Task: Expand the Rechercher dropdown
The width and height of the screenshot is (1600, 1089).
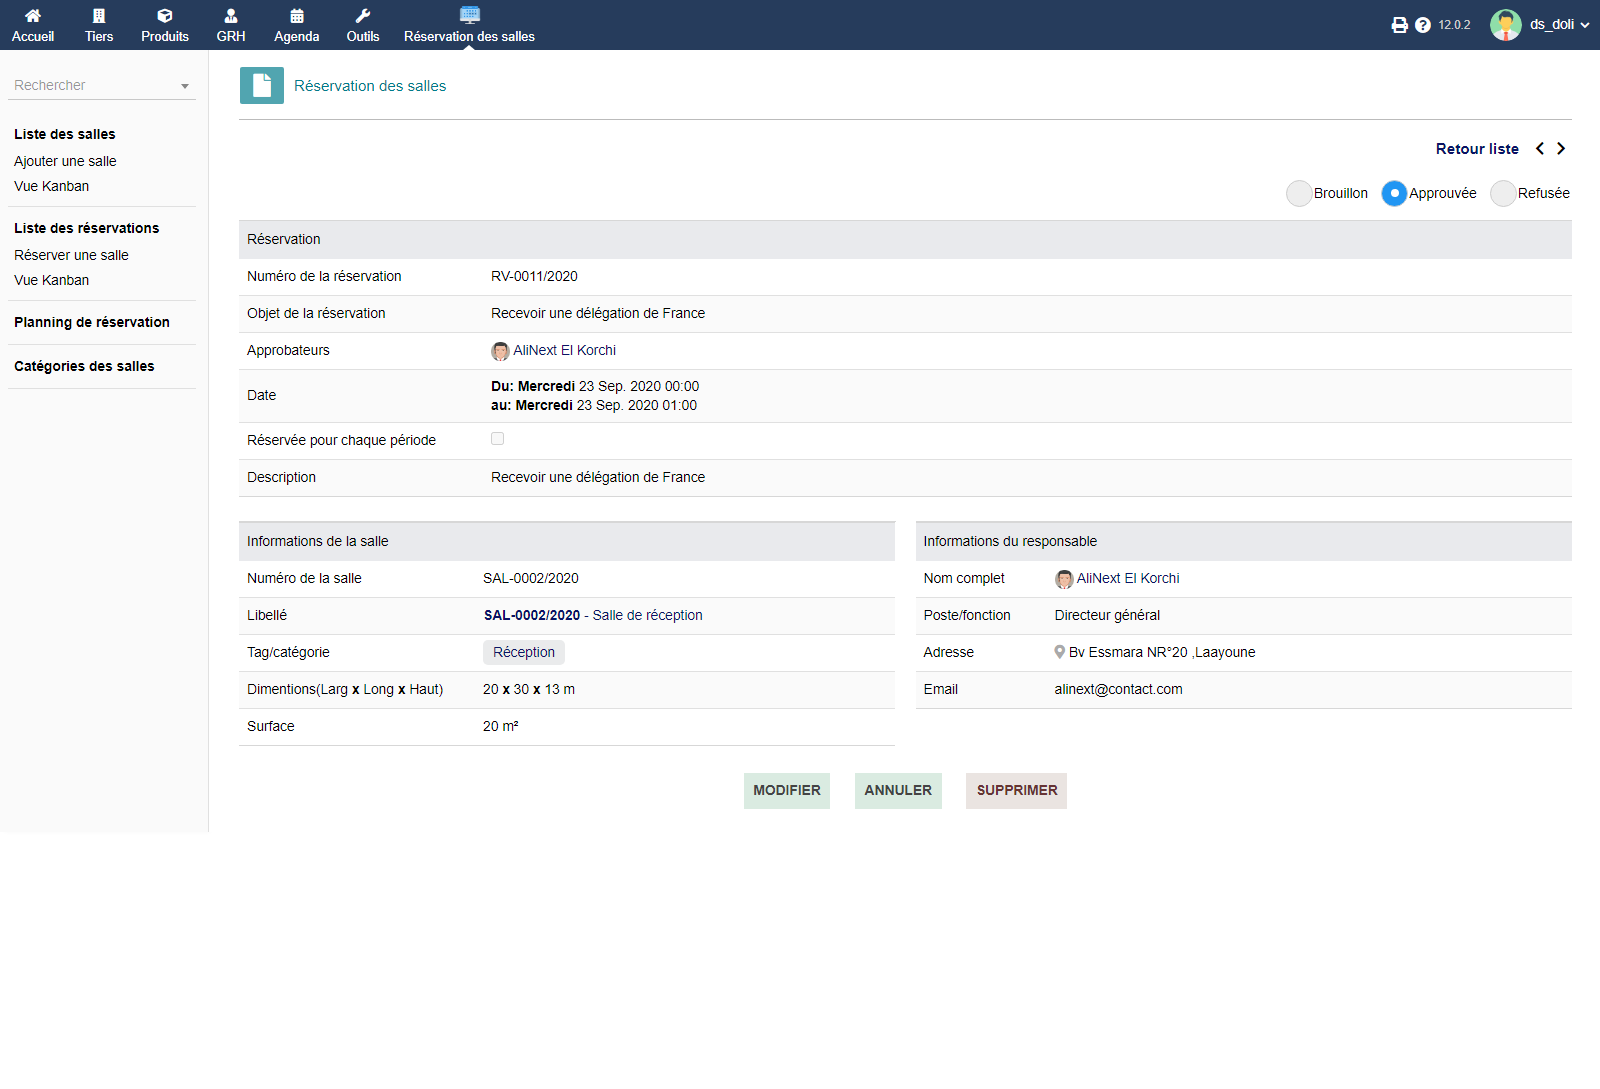Action: [x=185, y=86]
